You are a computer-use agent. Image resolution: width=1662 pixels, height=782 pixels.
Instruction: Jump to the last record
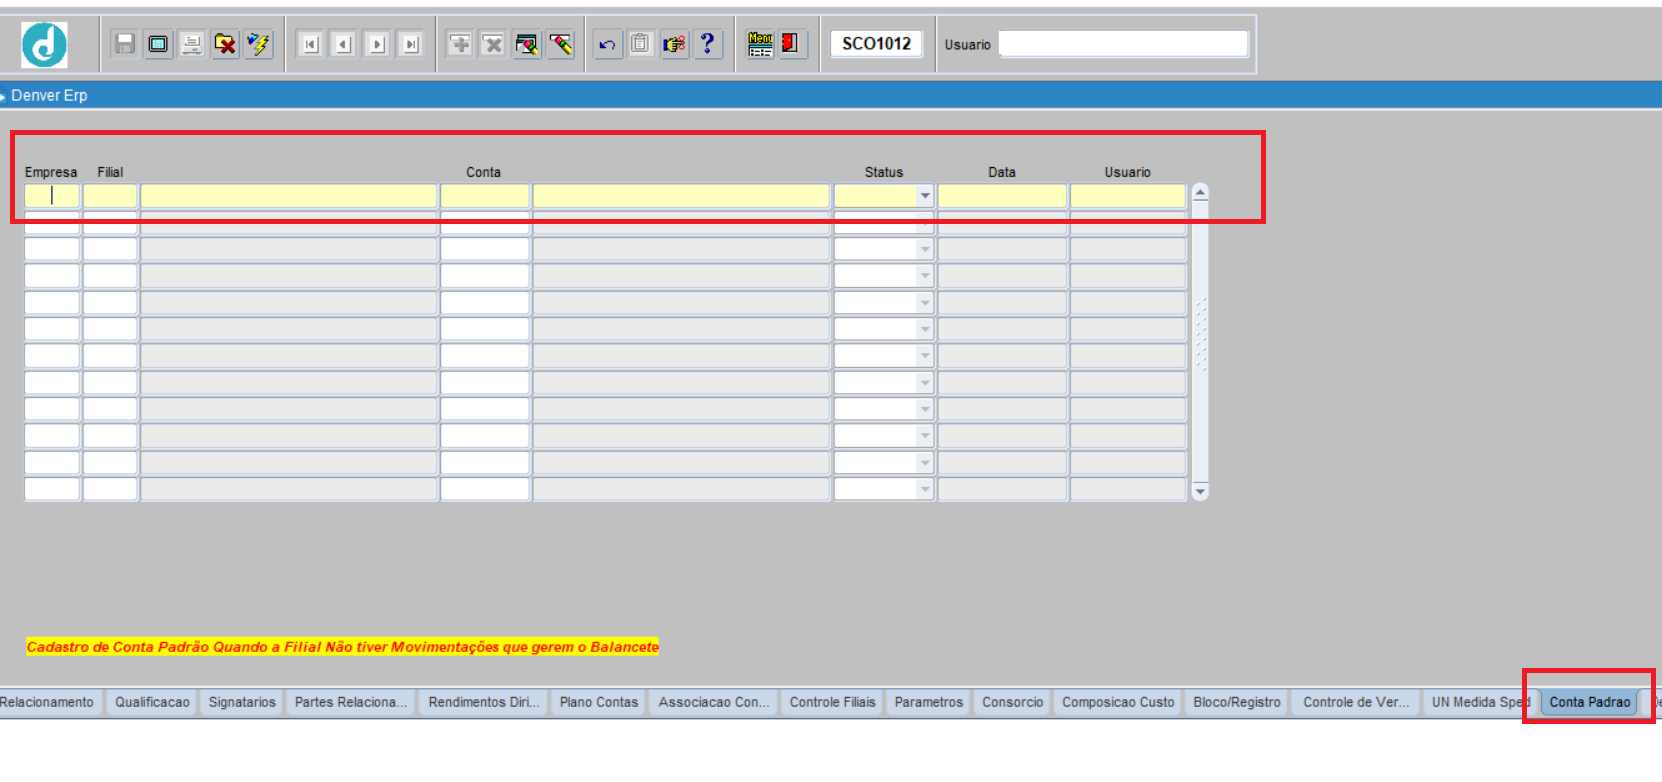click(x=411, y=44)
